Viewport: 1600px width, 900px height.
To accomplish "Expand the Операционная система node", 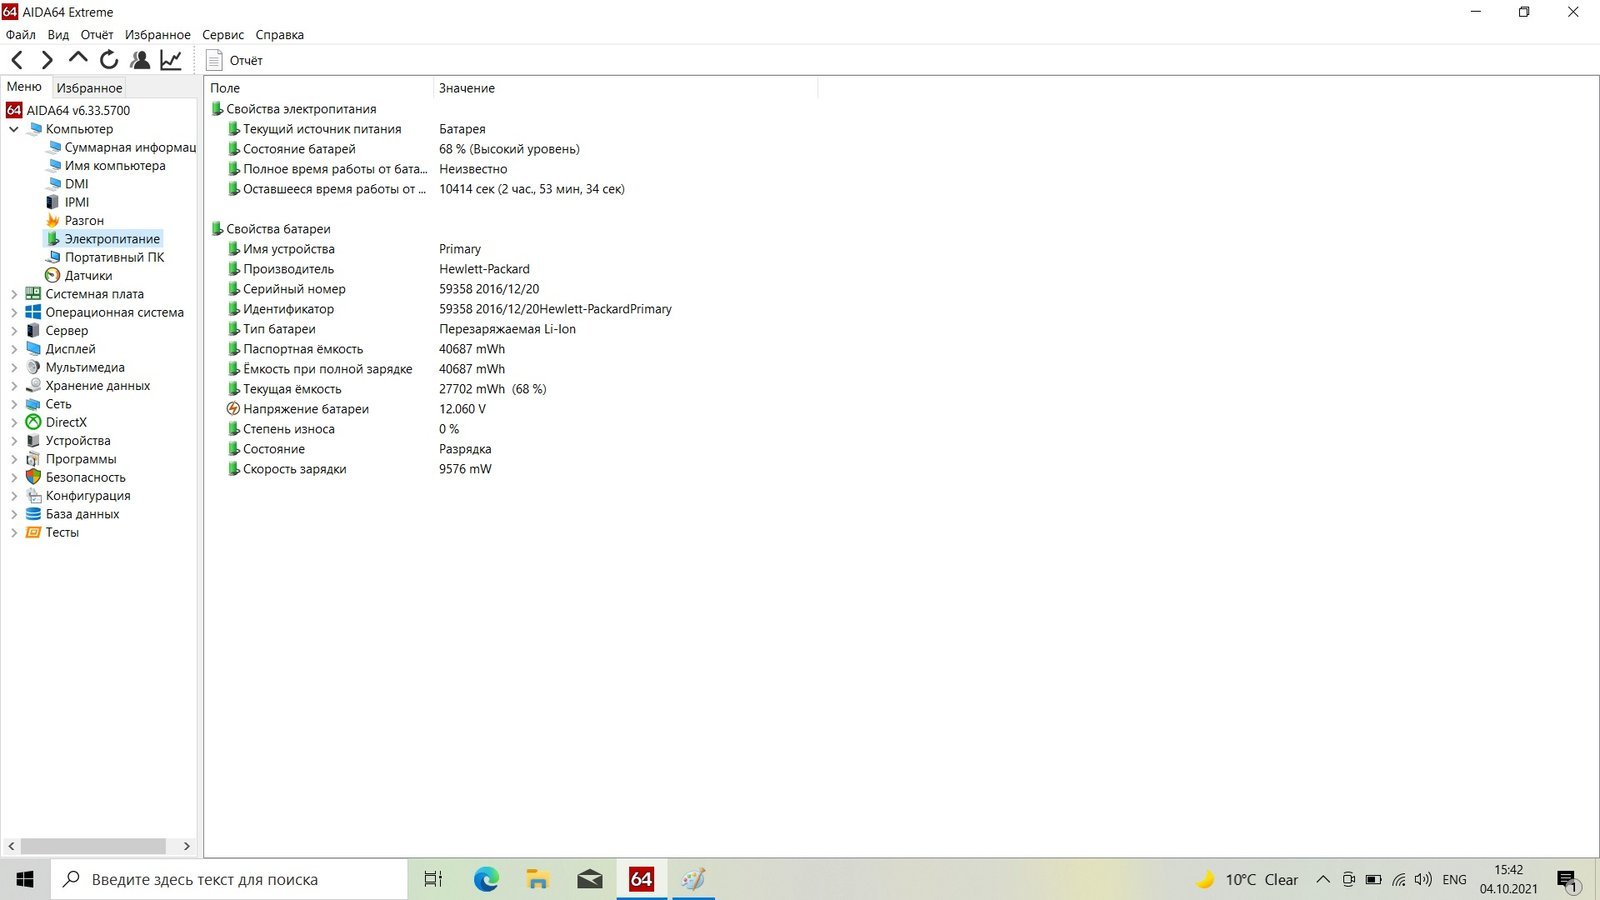I will pyautogui.click(x=14, y=312).
